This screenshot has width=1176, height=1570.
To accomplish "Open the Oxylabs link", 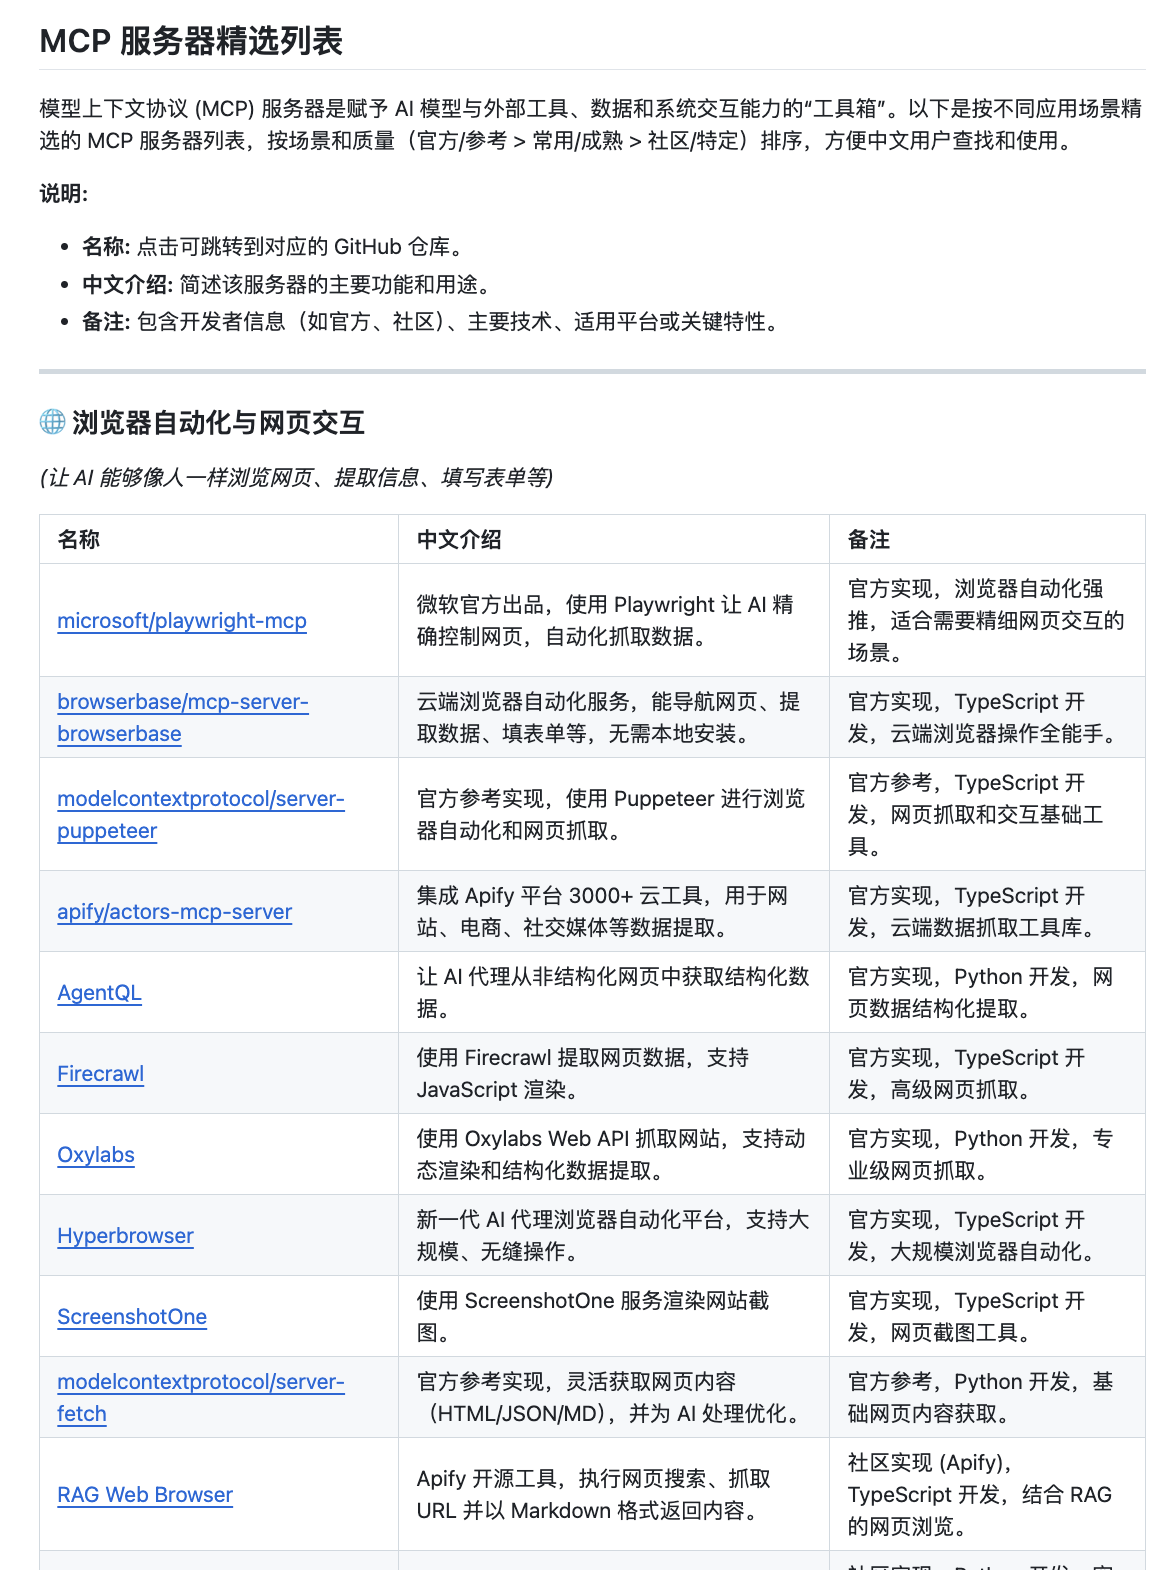I will click(x=96, y=1155).
